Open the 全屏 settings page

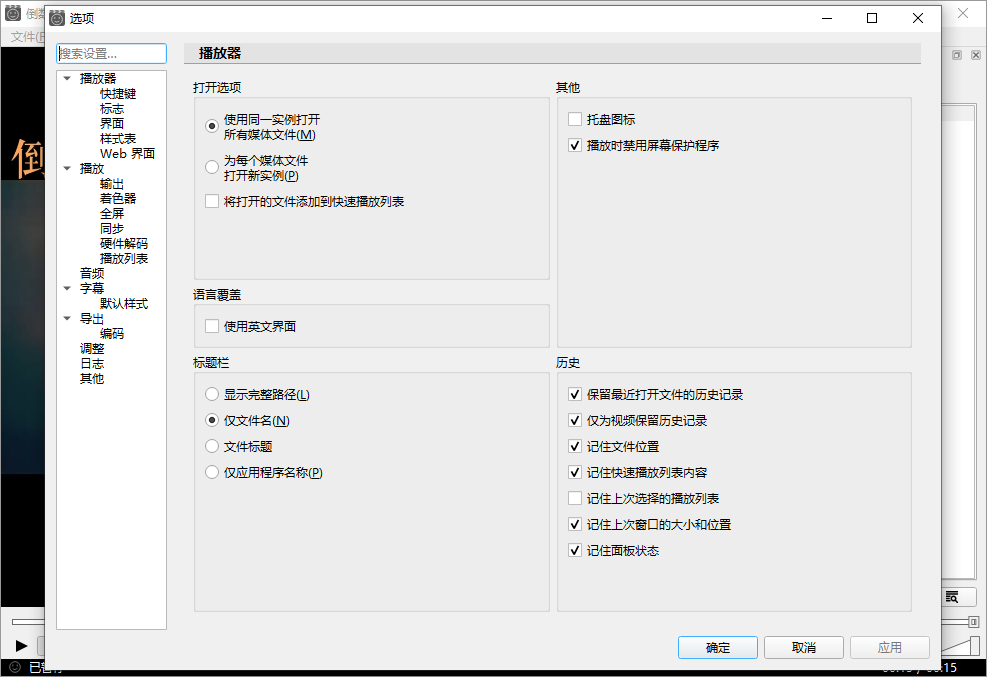click(111, 213)
